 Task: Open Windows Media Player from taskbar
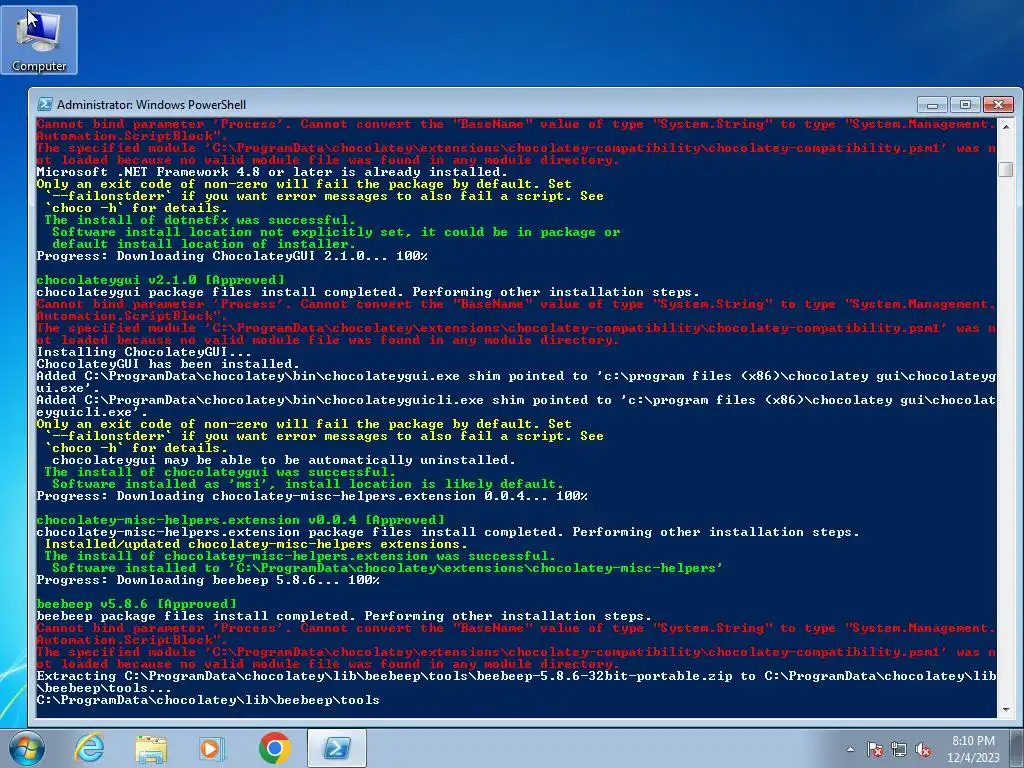(212, 748)
